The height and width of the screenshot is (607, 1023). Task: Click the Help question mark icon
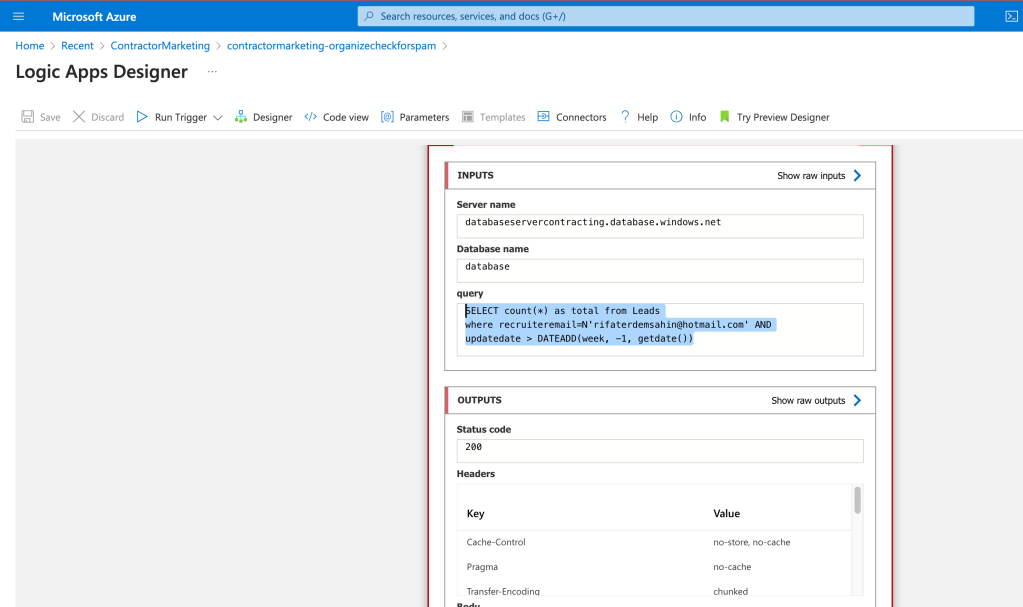pyautogui.click(x=625, y=117)
